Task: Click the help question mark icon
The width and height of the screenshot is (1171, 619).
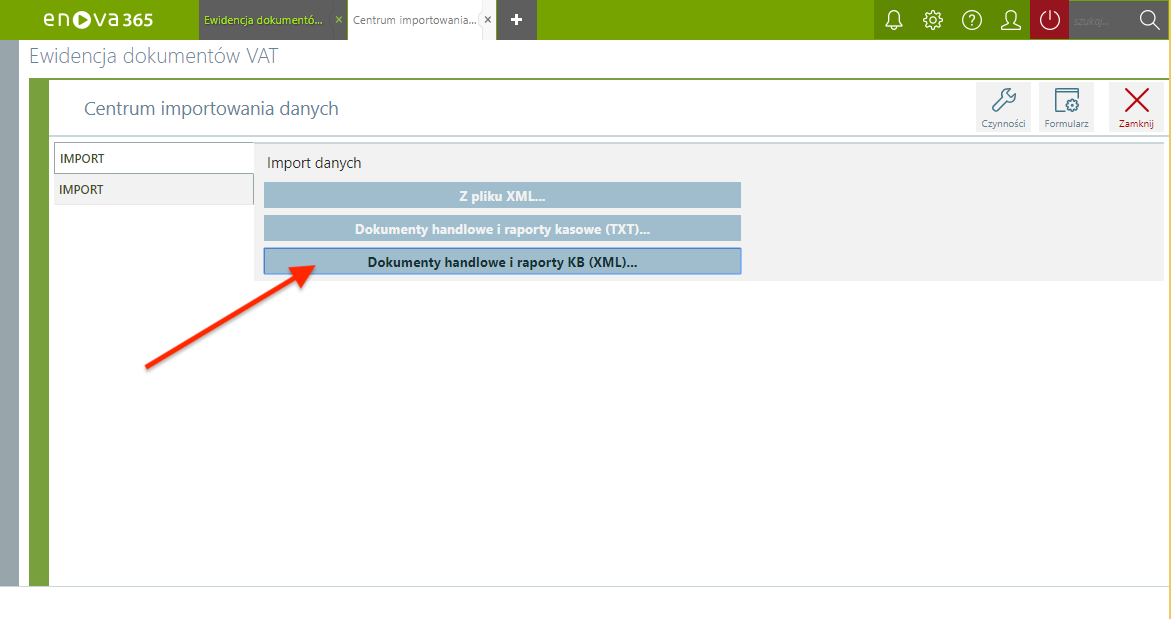Action: point(972,20)
